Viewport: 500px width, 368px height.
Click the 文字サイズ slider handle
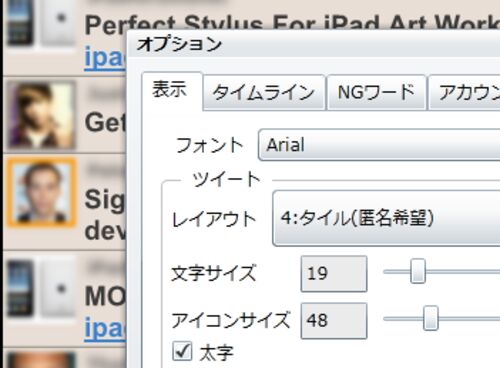(417, 271)
